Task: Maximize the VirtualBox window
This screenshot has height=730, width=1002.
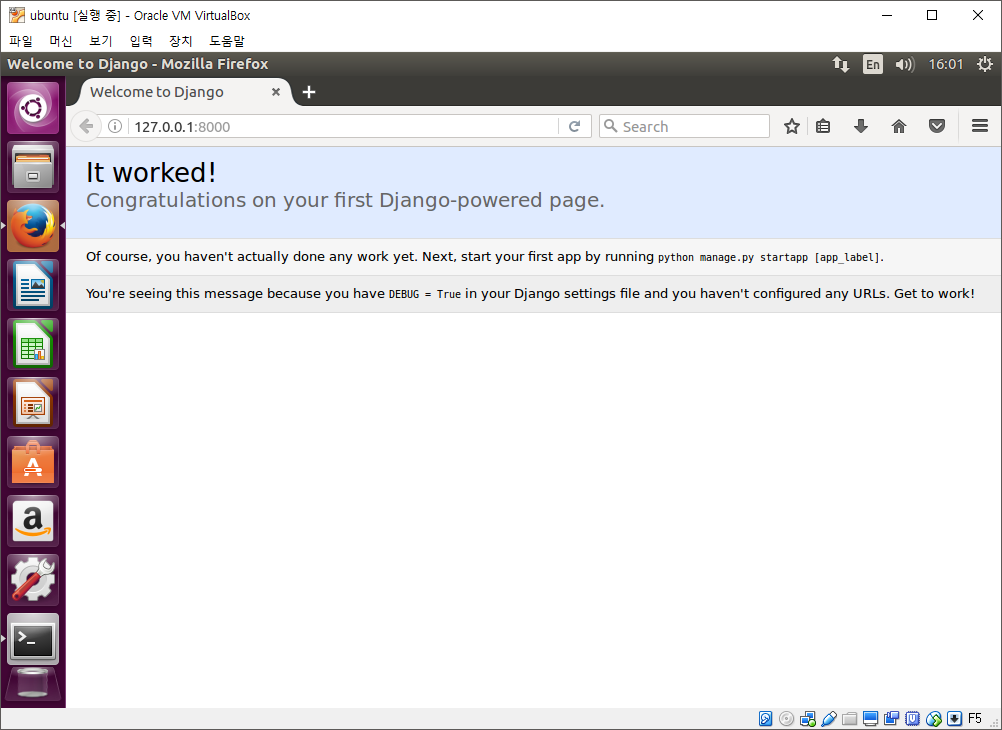Action: (x=932, y=15)
